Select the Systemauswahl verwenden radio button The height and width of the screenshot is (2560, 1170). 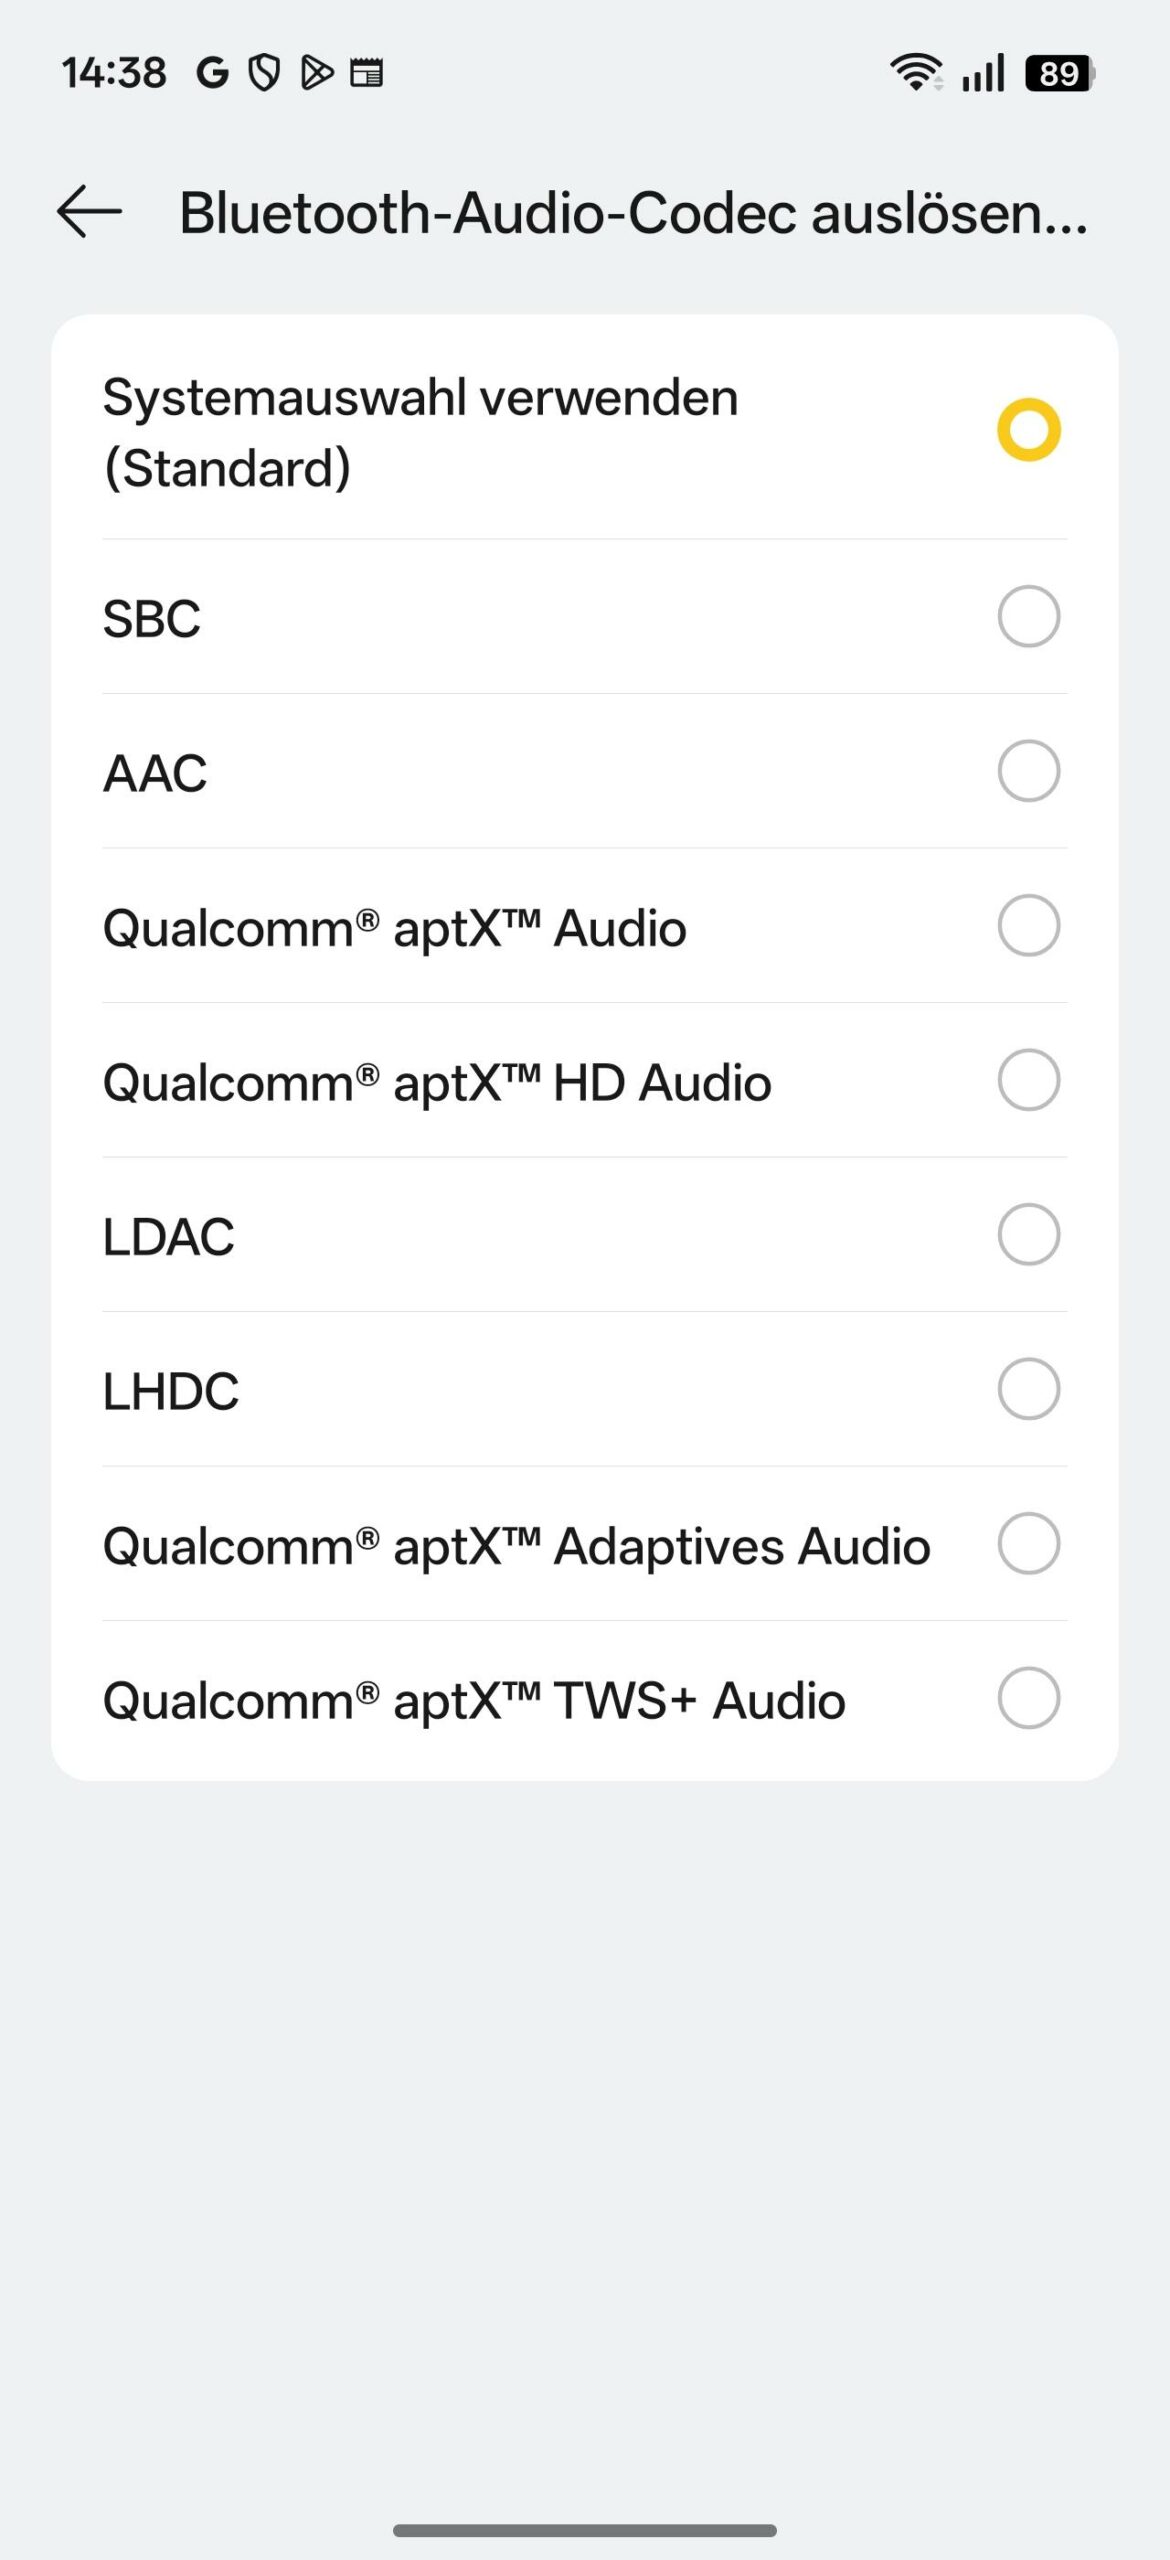point(1028,430)
